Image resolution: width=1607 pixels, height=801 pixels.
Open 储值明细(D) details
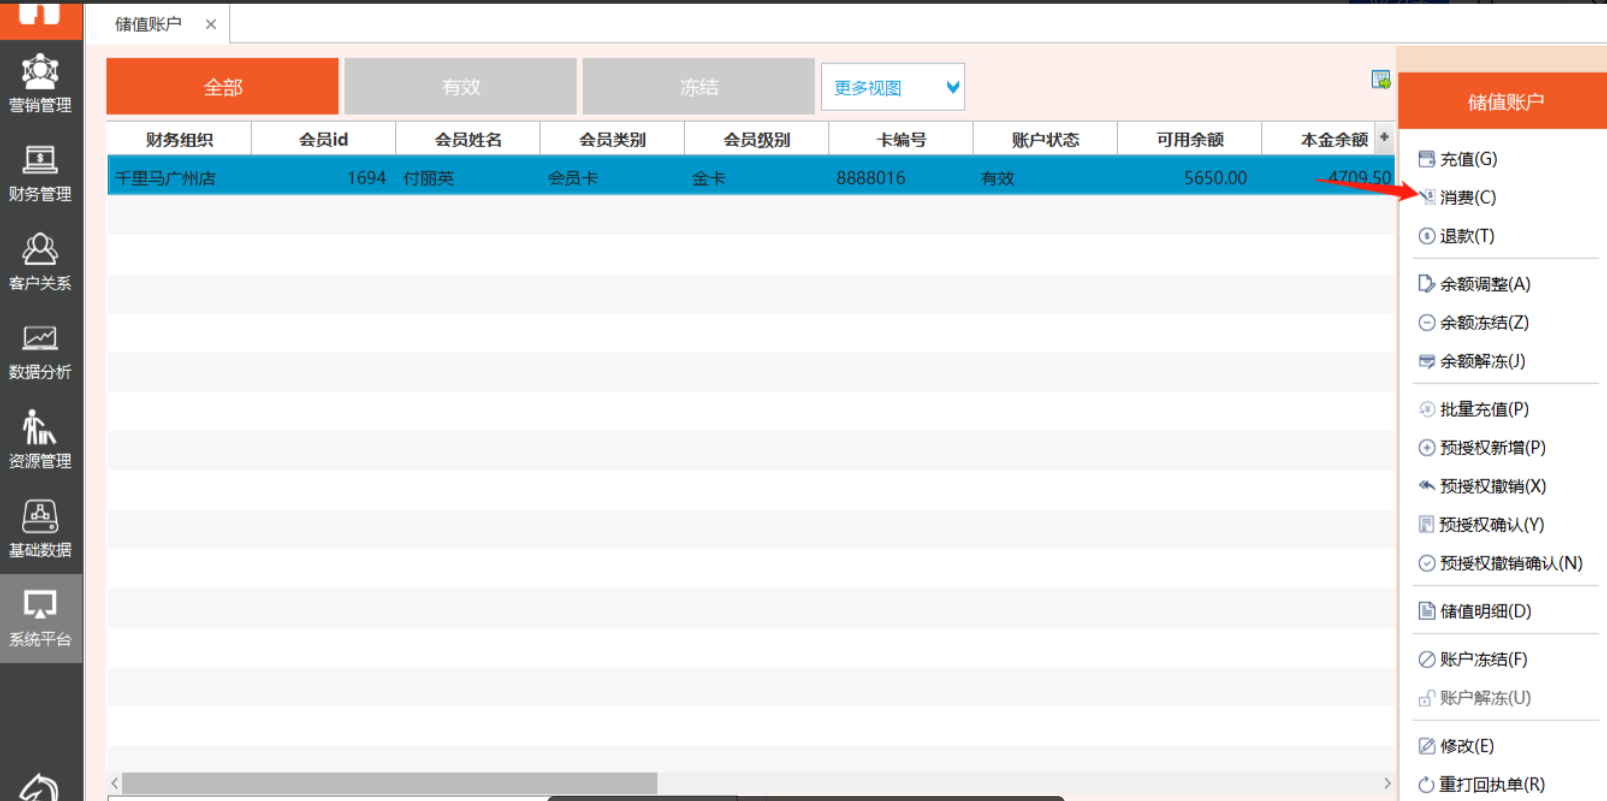pos(1484,611)
